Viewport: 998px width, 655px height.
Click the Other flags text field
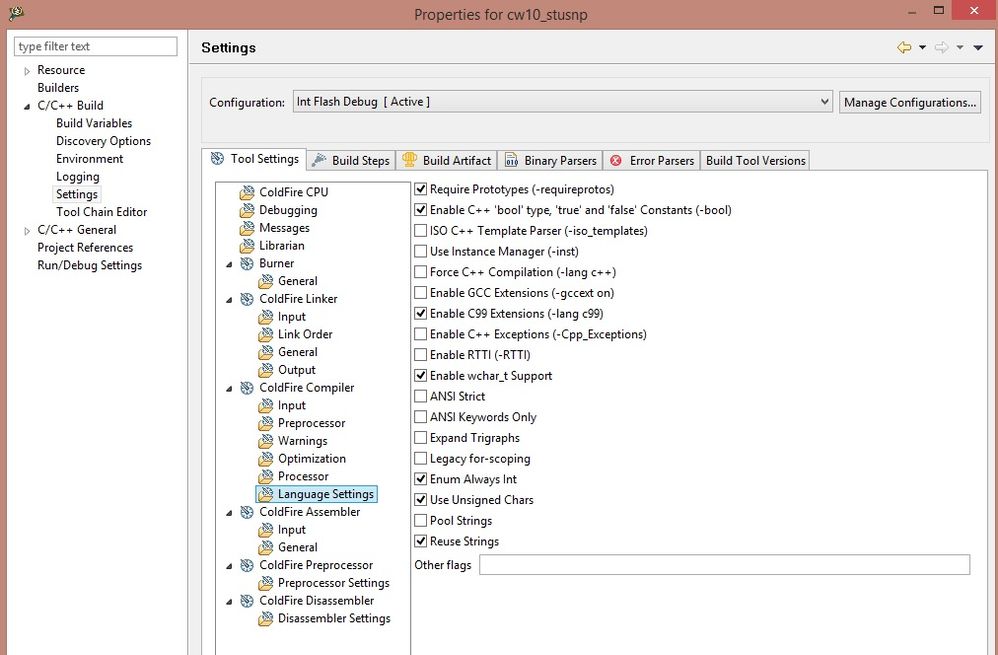(x=723, y=565)
